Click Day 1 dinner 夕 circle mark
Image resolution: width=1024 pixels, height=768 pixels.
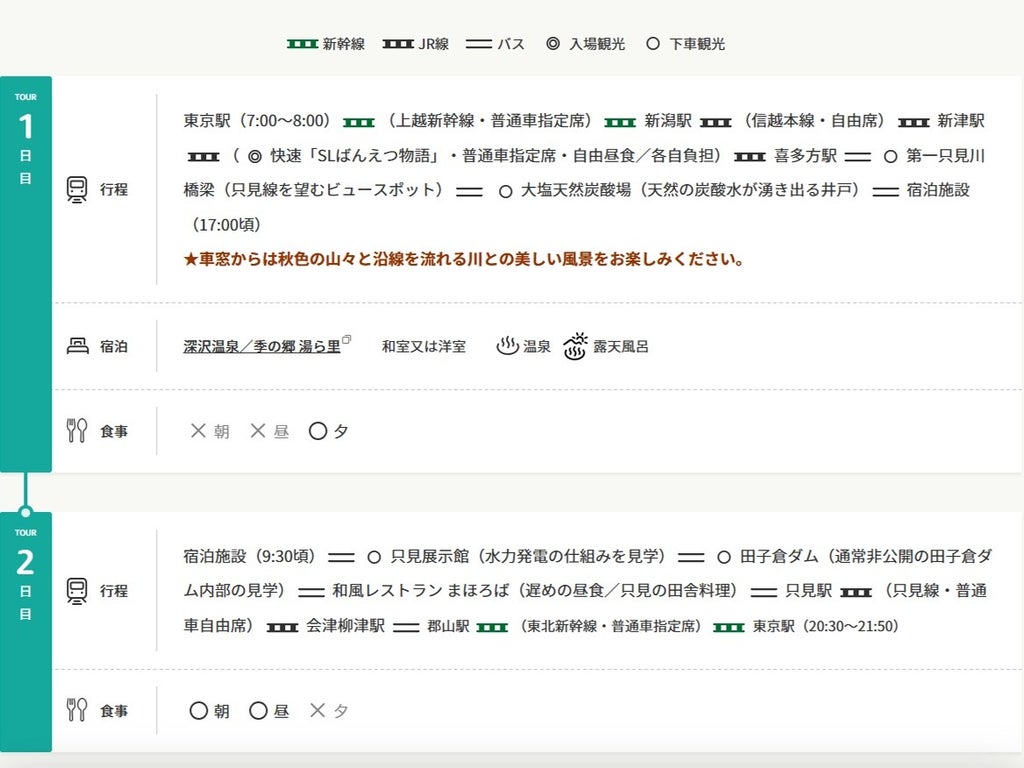(317, 431)
